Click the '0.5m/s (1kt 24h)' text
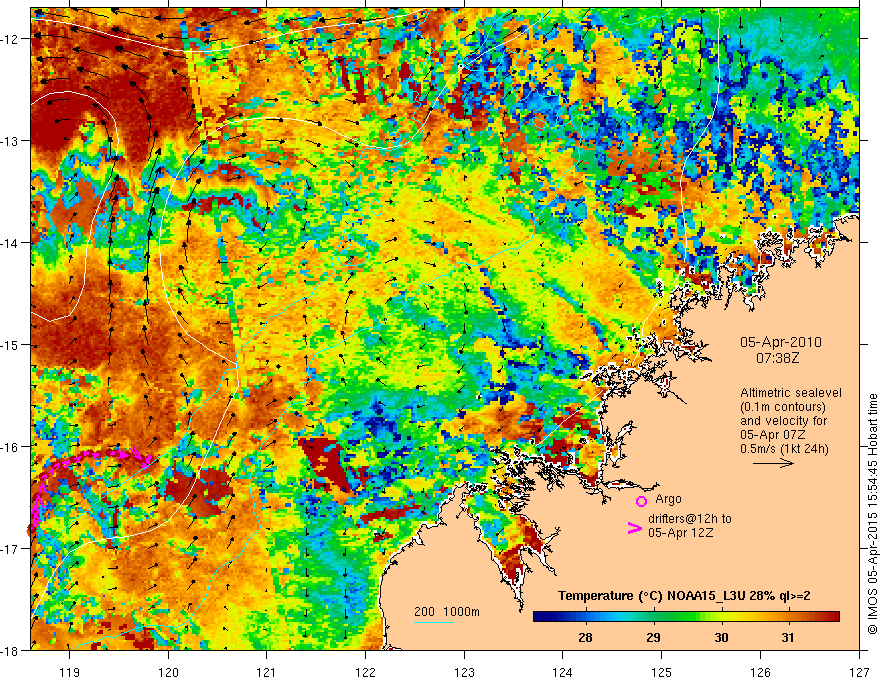The image size is (880, 680). 784,448
